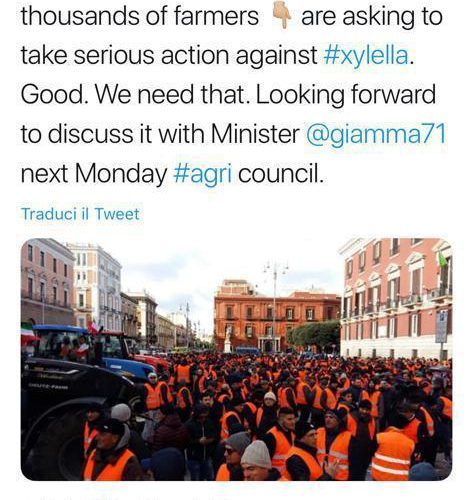Click 'Traduci il Tweet' translate link
The height and width of the screenshot is (500, 473).
[80, 214]
